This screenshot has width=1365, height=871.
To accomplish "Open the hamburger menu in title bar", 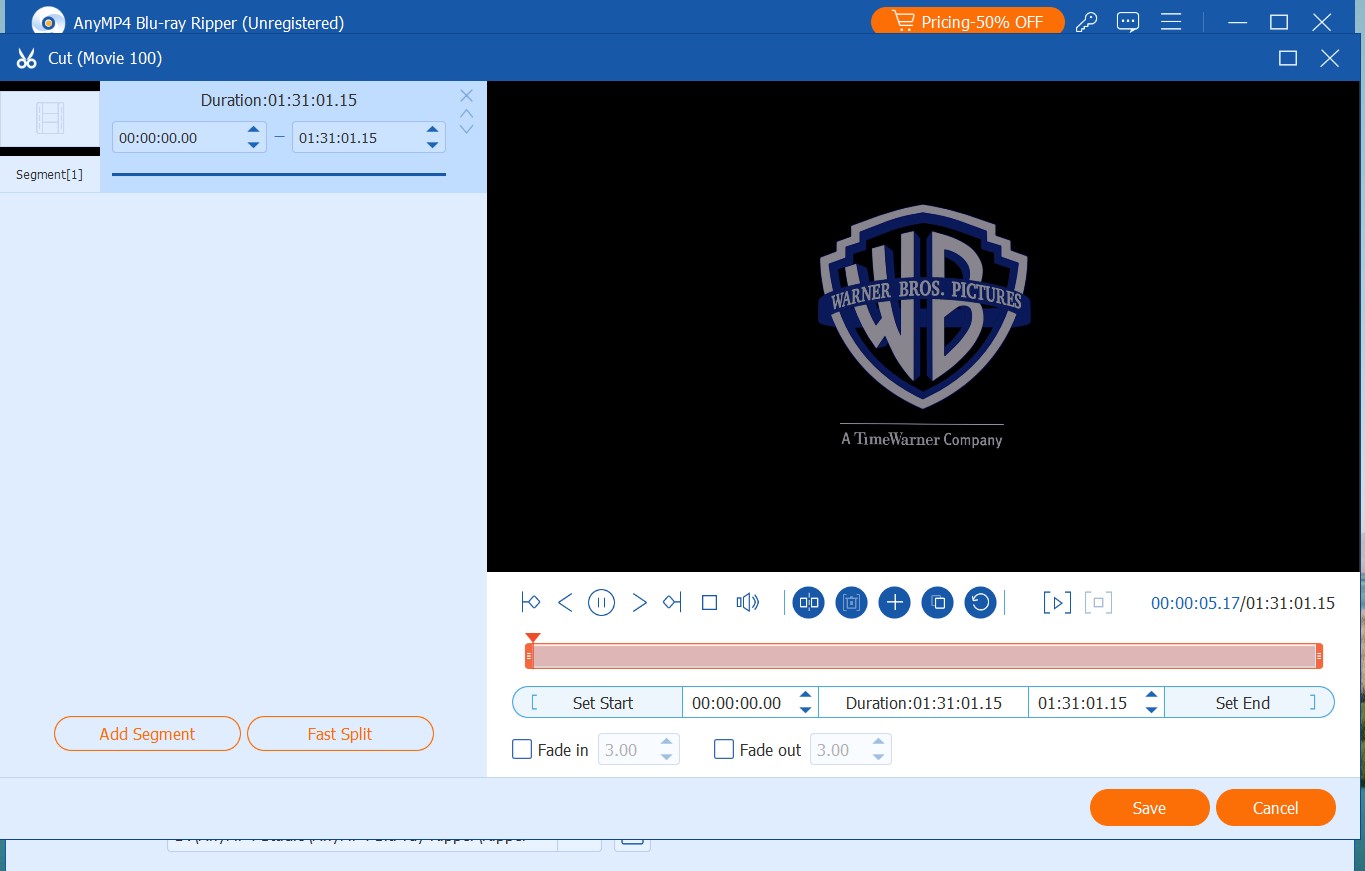I will 1170,21.
